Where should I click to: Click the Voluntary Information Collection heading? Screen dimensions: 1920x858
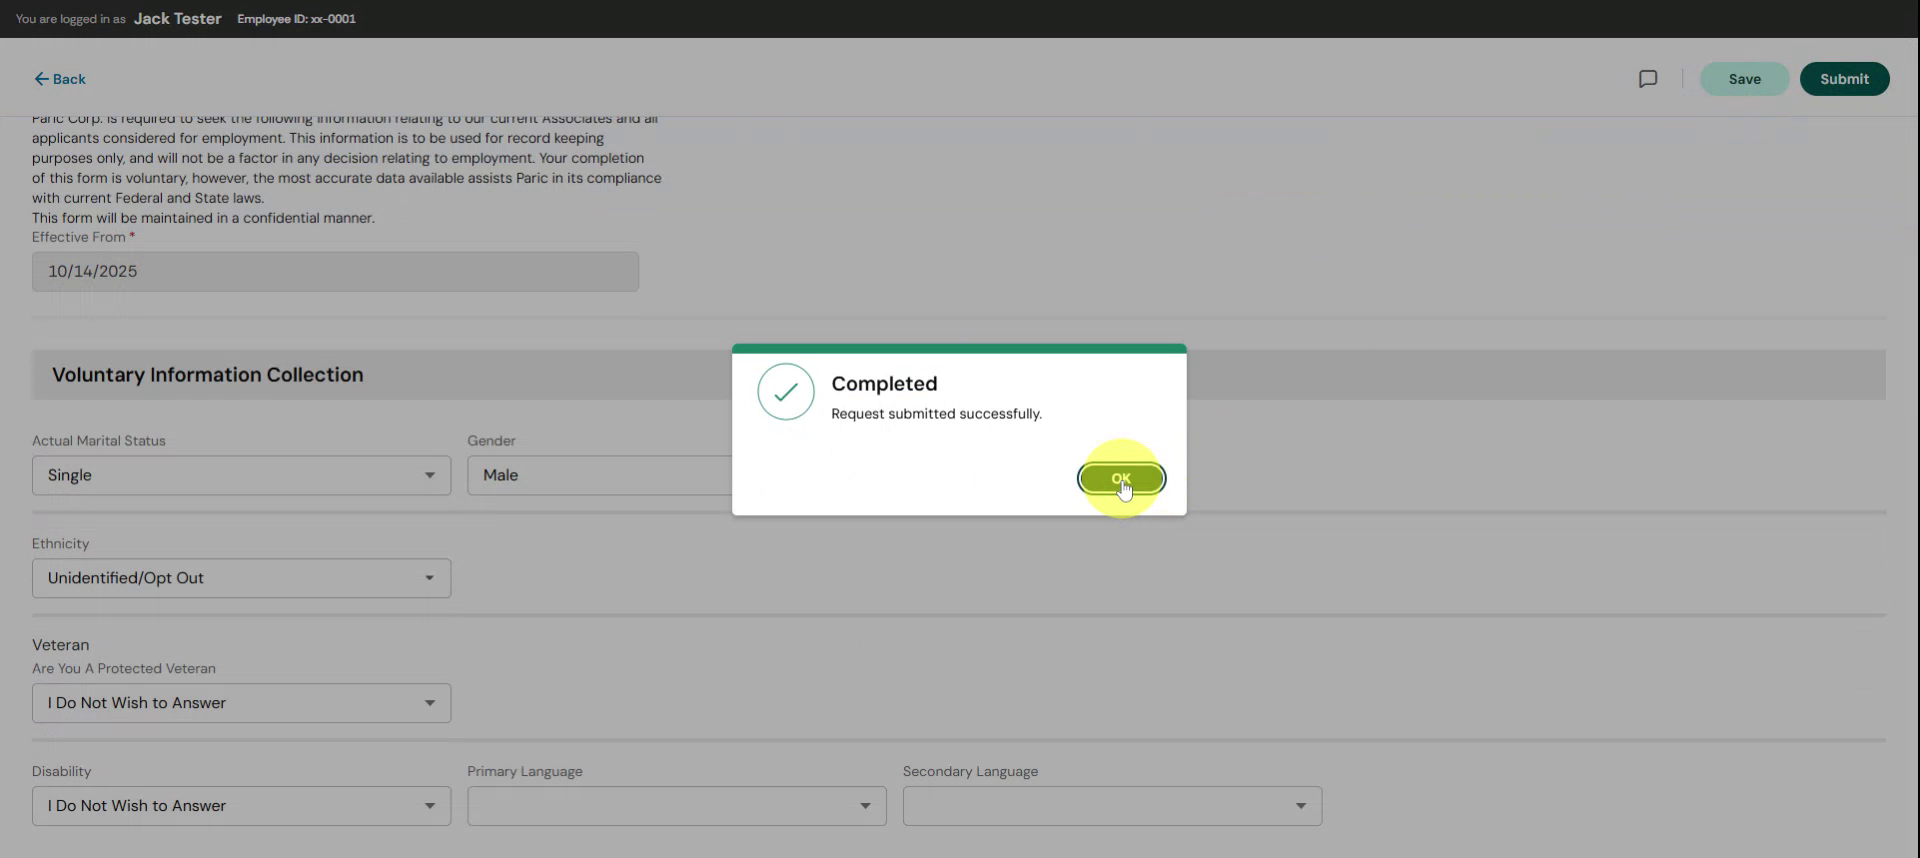(208, 375)
